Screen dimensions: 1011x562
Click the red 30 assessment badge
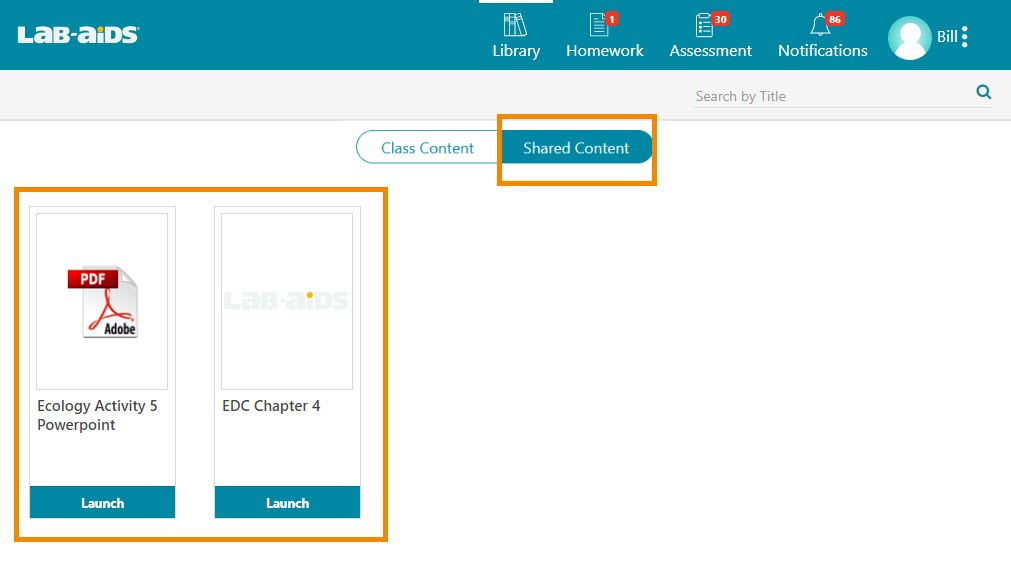tap(720, 19)
